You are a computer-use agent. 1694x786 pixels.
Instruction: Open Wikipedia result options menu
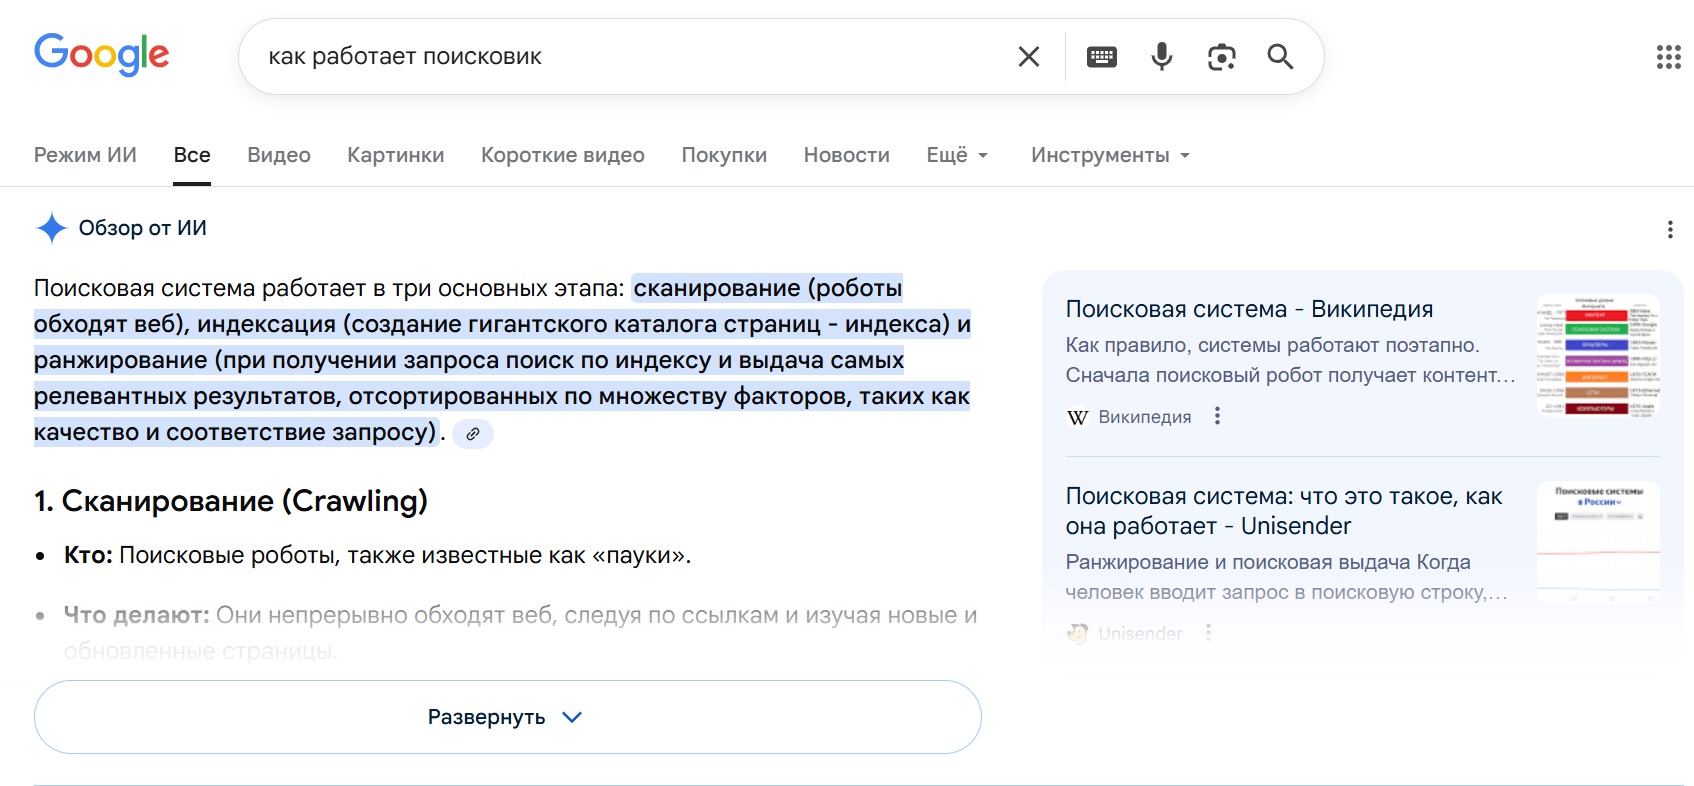click(1217, 416)
